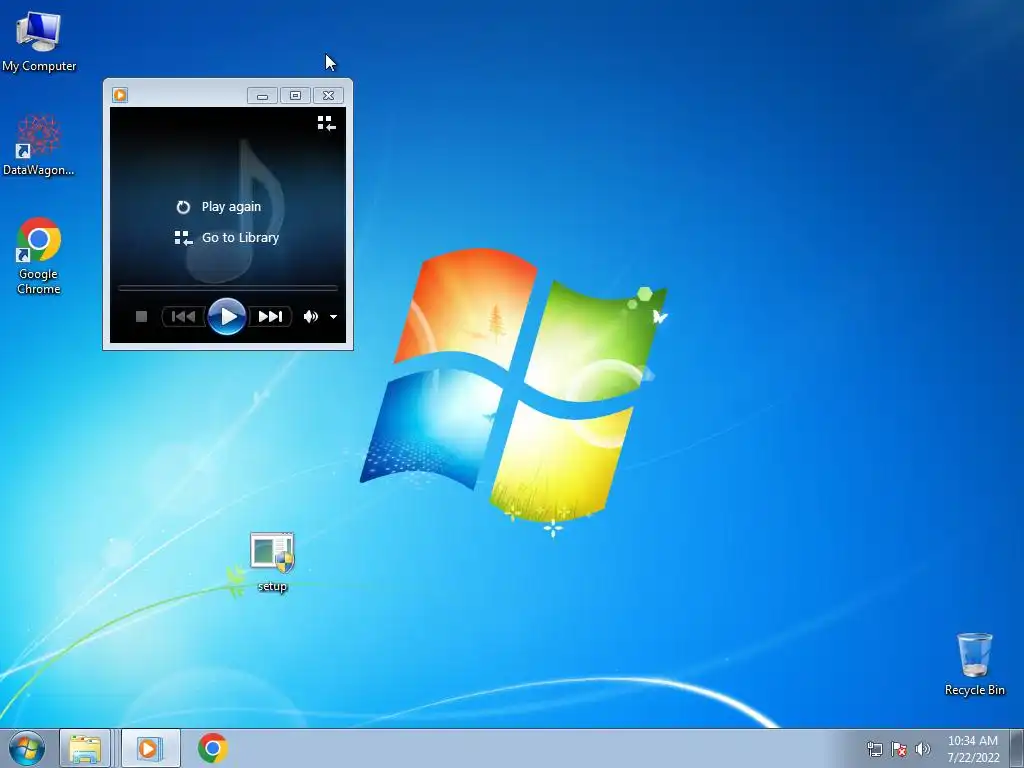Open the Windows Start menu

click(x=27, y=748)
